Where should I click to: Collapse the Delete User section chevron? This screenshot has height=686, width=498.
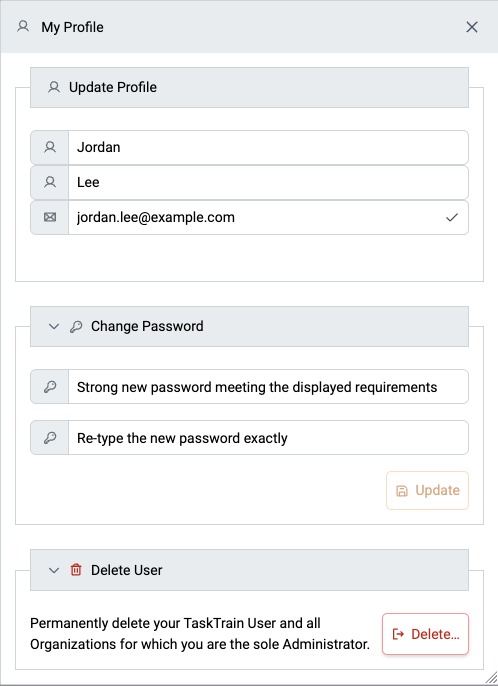click(x=54, y=570)
